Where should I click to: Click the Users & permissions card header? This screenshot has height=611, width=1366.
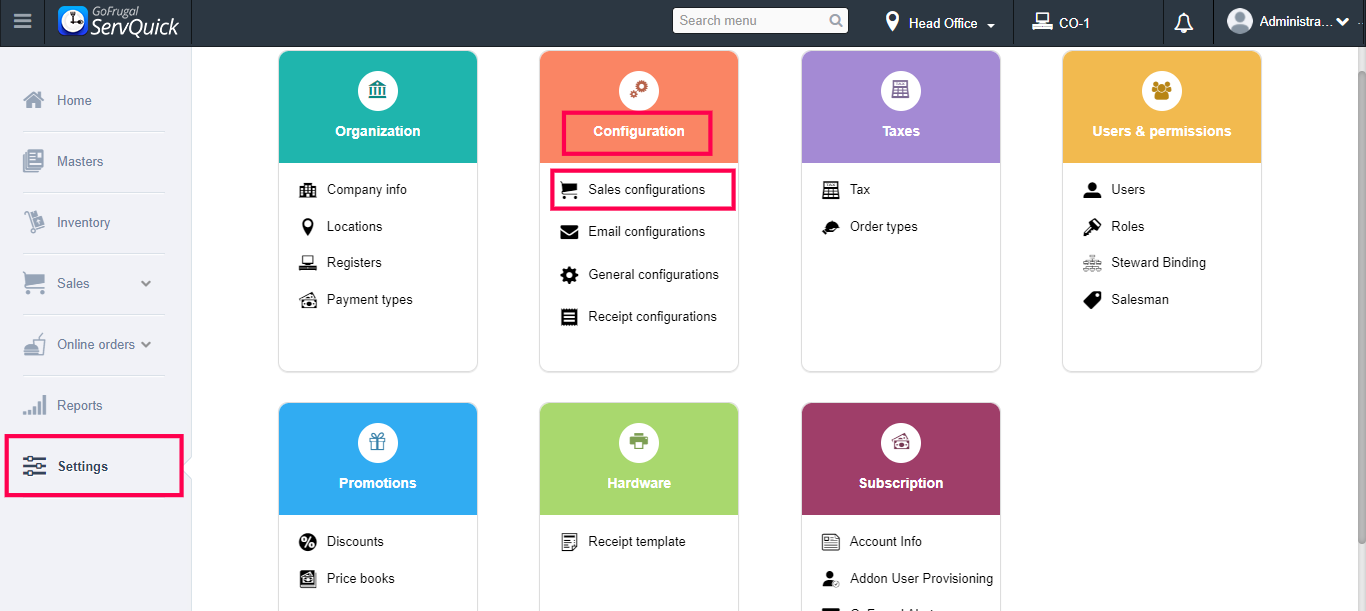click(1161, 107)
